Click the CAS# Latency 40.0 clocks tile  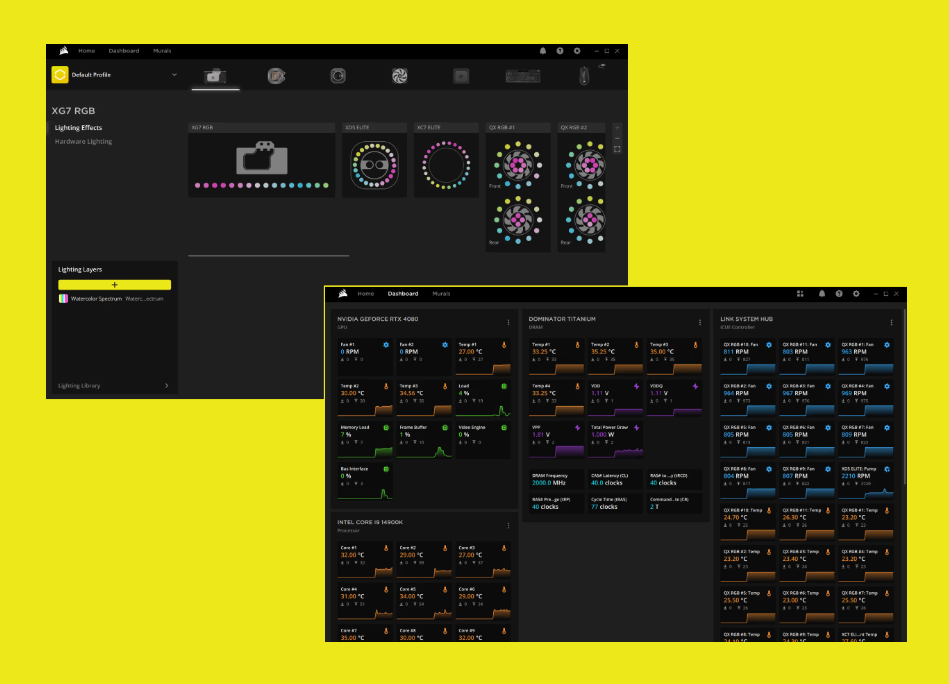click(x=616, y=479)
